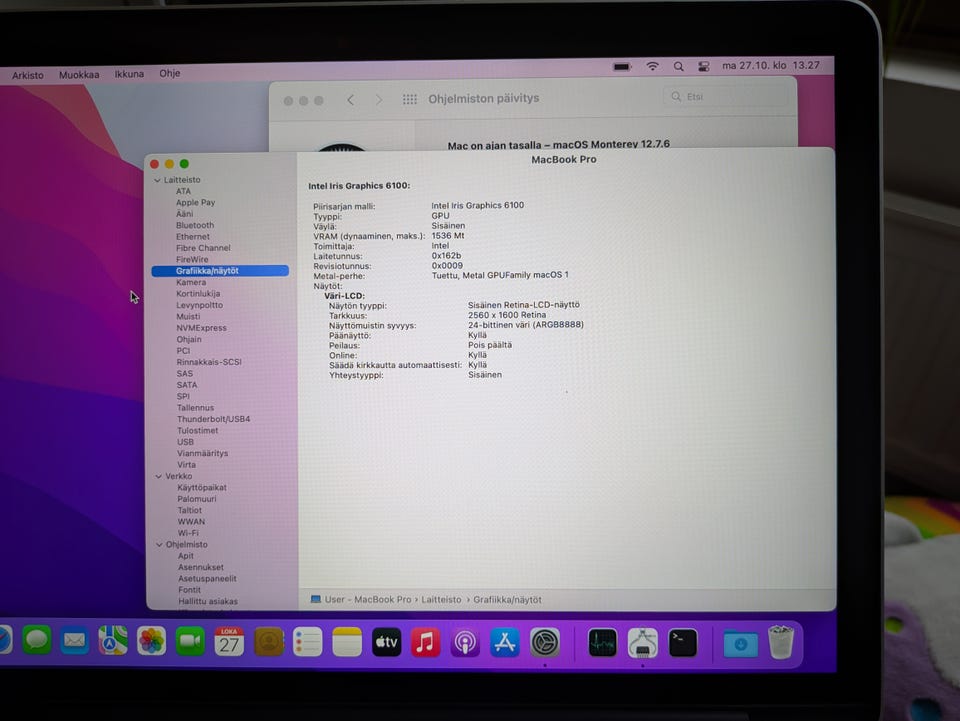Select Muisti in the sidebar
The image size is (960, 721).
click(x=188, y=316)
